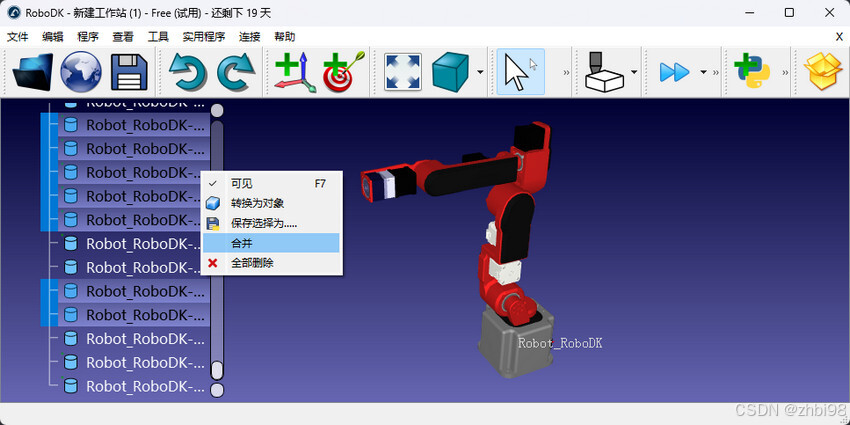Viewport: 850px width, 425px height.
Task: Set isometric view with the cube icon
Action: pyautogui.click(x=450, y=72)
